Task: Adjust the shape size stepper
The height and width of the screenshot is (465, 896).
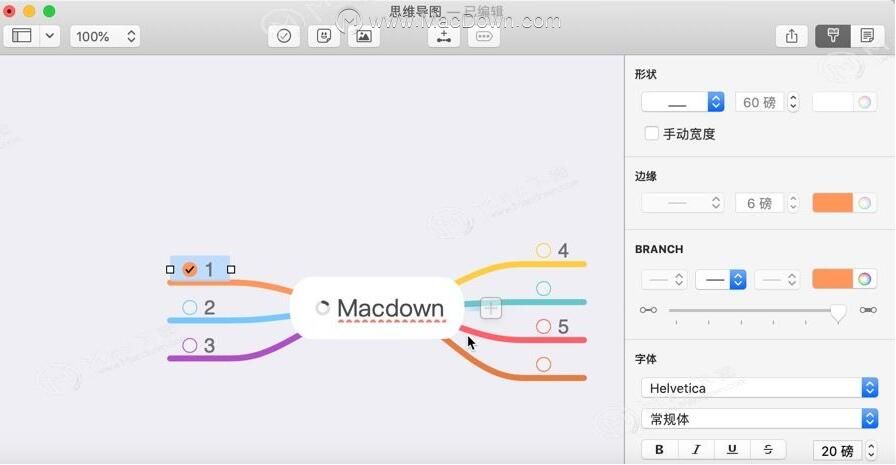Action: coord(793,102)
